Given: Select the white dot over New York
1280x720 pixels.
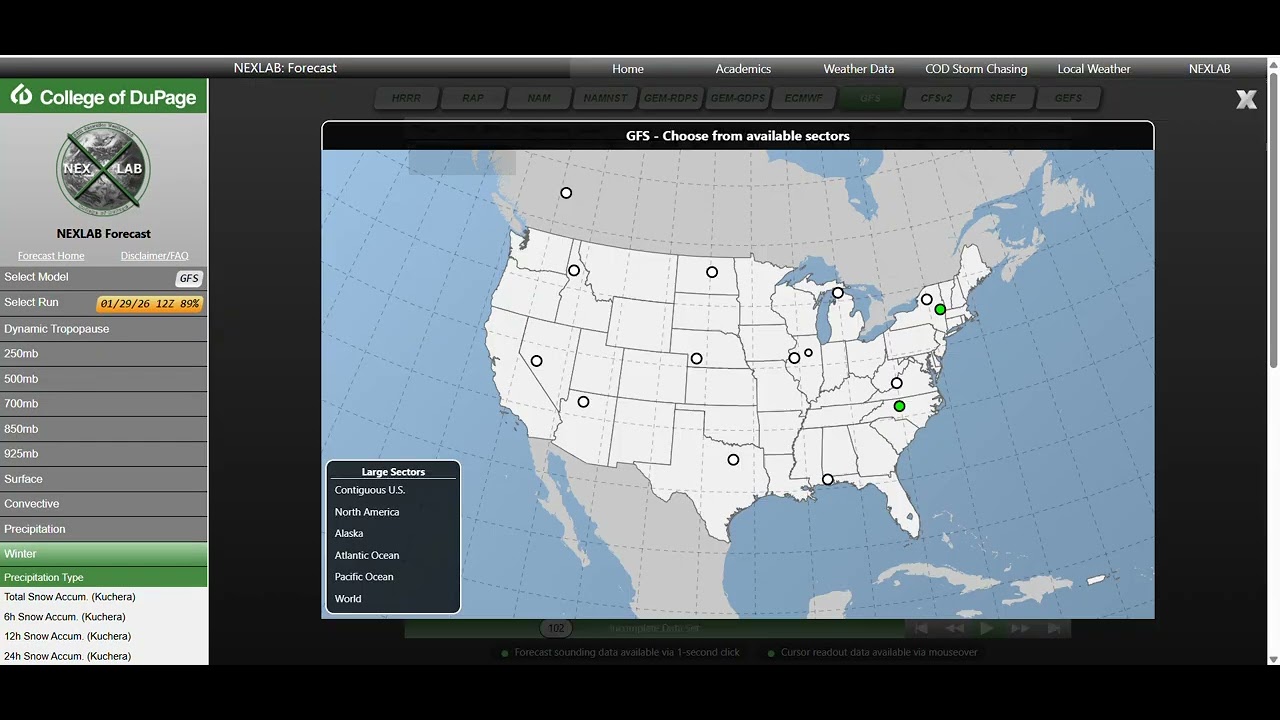Looking at the screenshot, I should click(927, 299).
